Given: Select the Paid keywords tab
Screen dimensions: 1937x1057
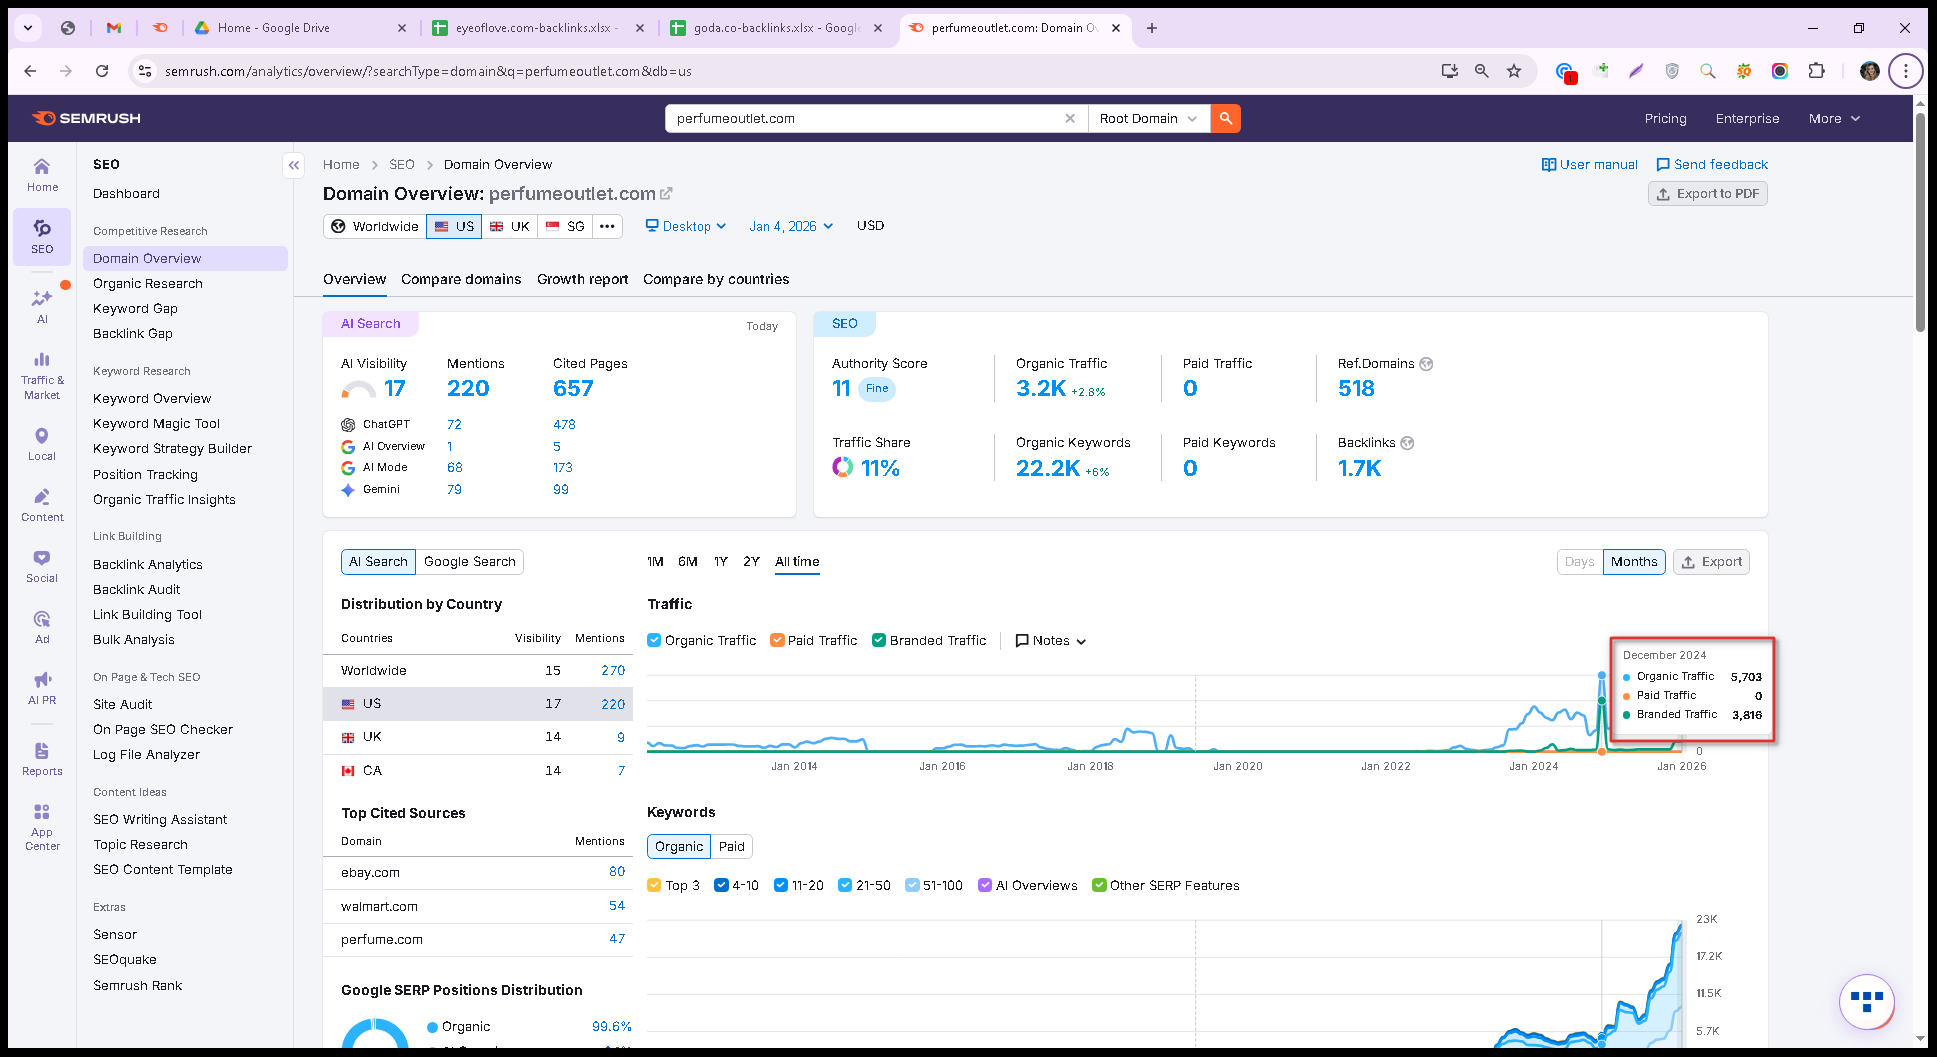Looking at the screenshot, I should [x=732, y=846].
